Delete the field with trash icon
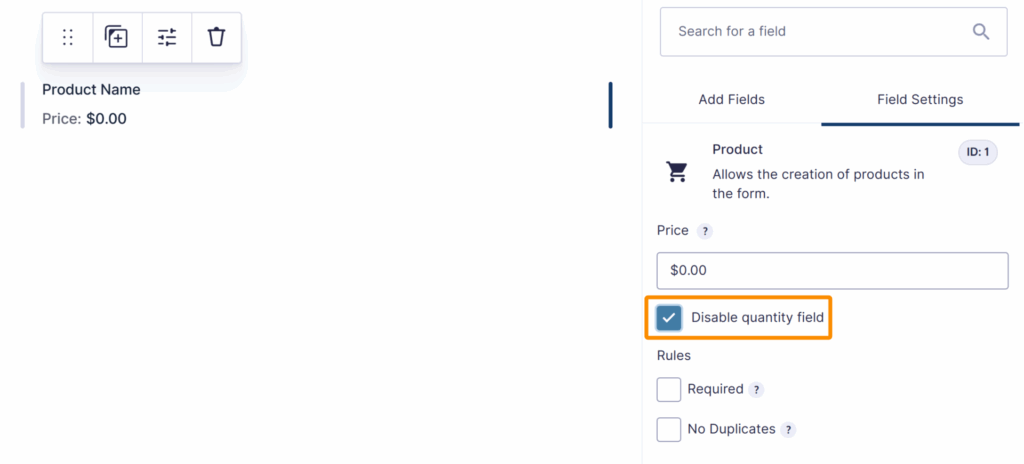1024x464 pixels. coord(216,38)
